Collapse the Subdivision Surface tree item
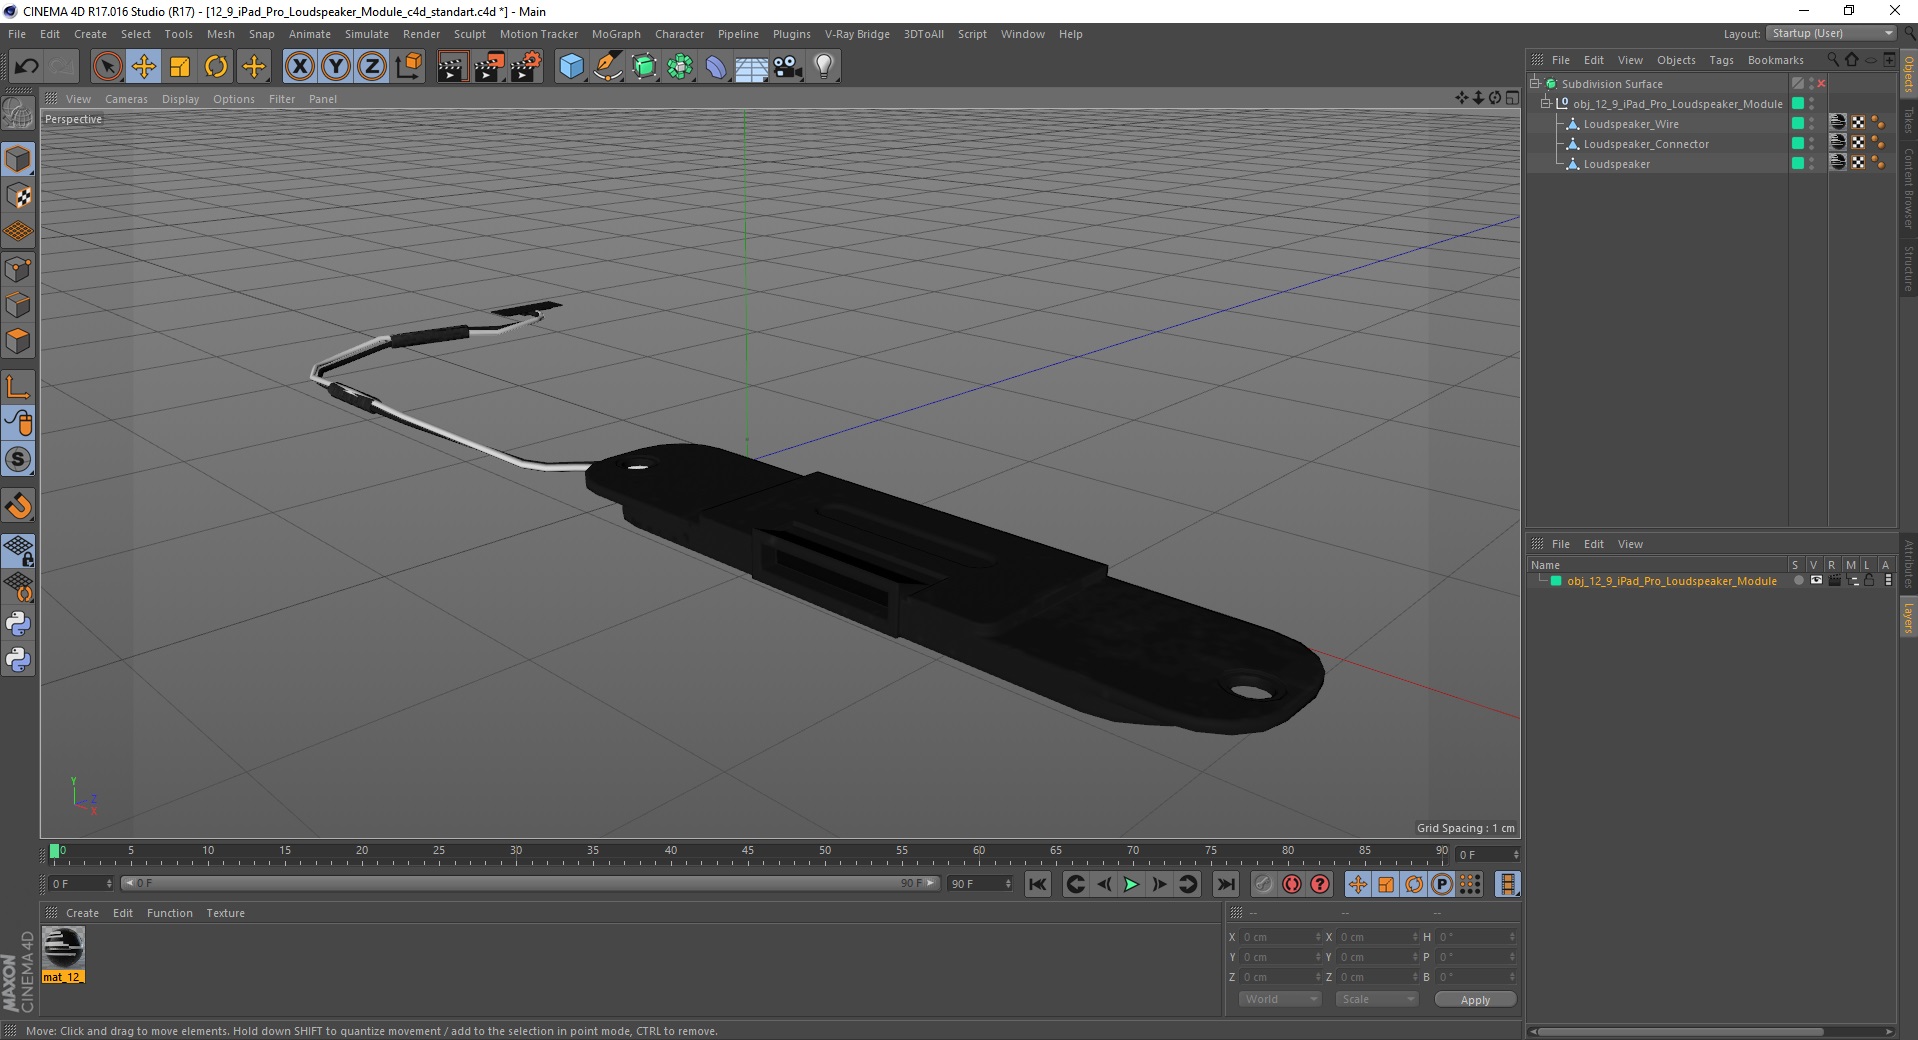The width and height of the screenshot is (1918, 1040). [1535, 83]
